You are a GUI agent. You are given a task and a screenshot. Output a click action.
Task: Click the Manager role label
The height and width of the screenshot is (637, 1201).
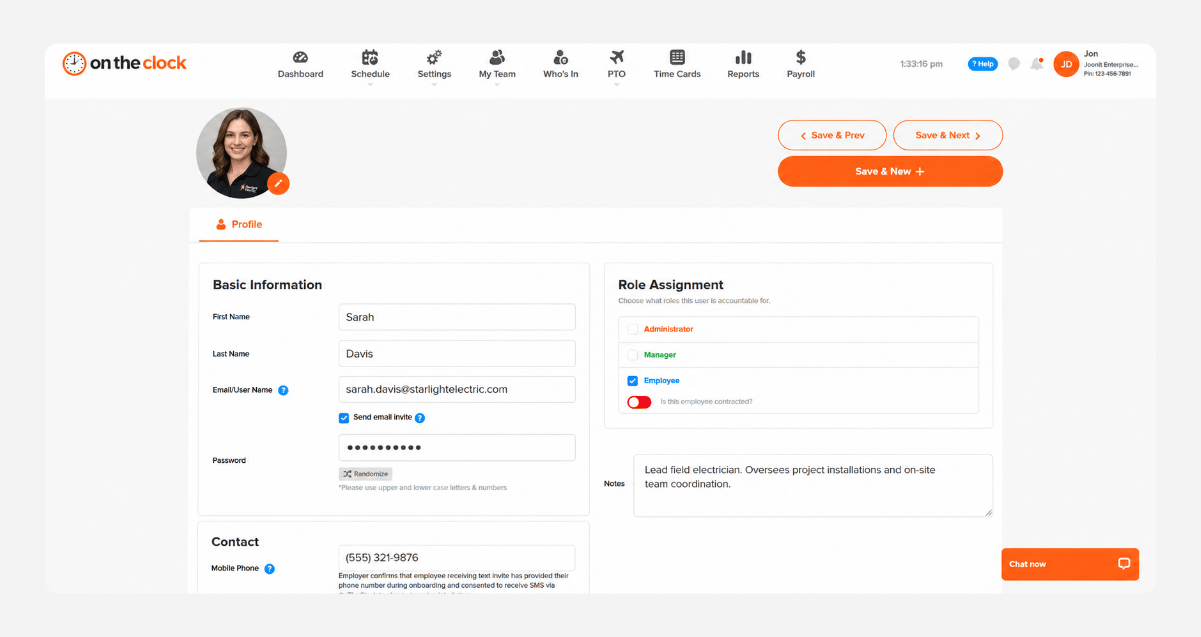click(x=660, y=355)
